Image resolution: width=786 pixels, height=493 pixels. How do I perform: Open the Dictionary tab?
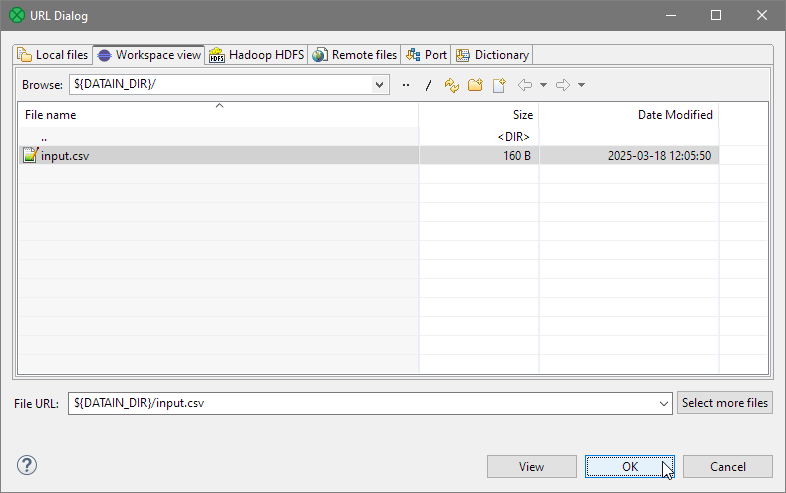[x=492, y=55]
